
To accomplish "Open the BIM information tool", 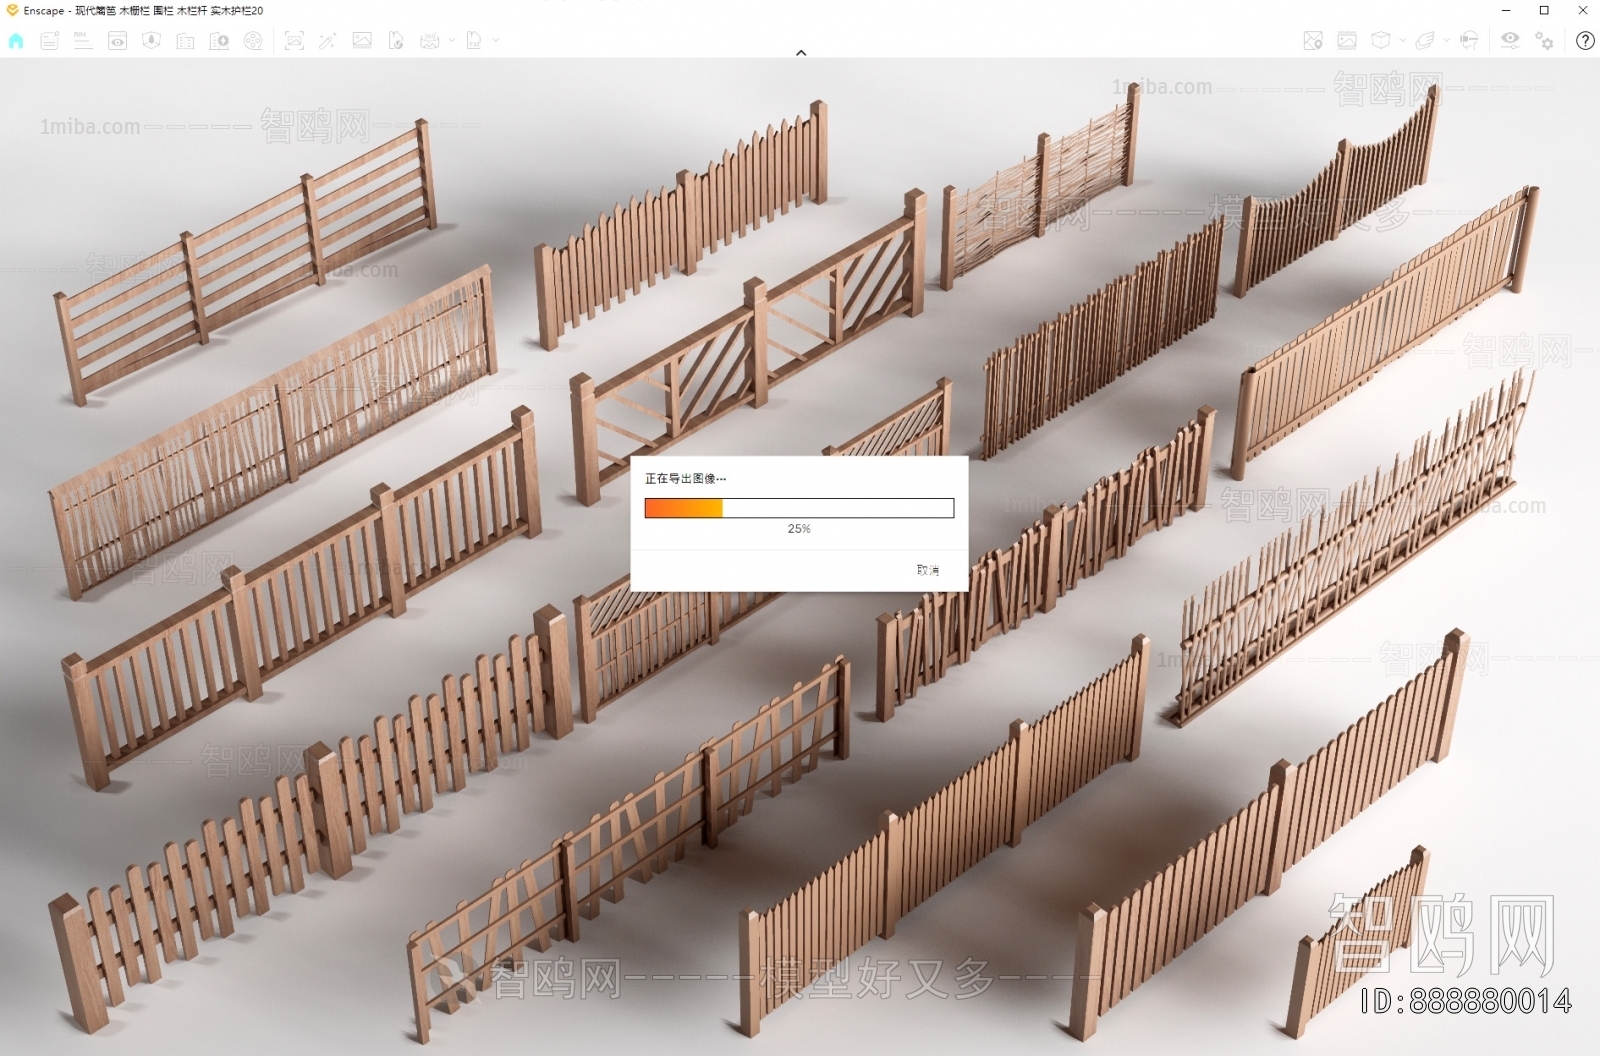I will 83,41.
